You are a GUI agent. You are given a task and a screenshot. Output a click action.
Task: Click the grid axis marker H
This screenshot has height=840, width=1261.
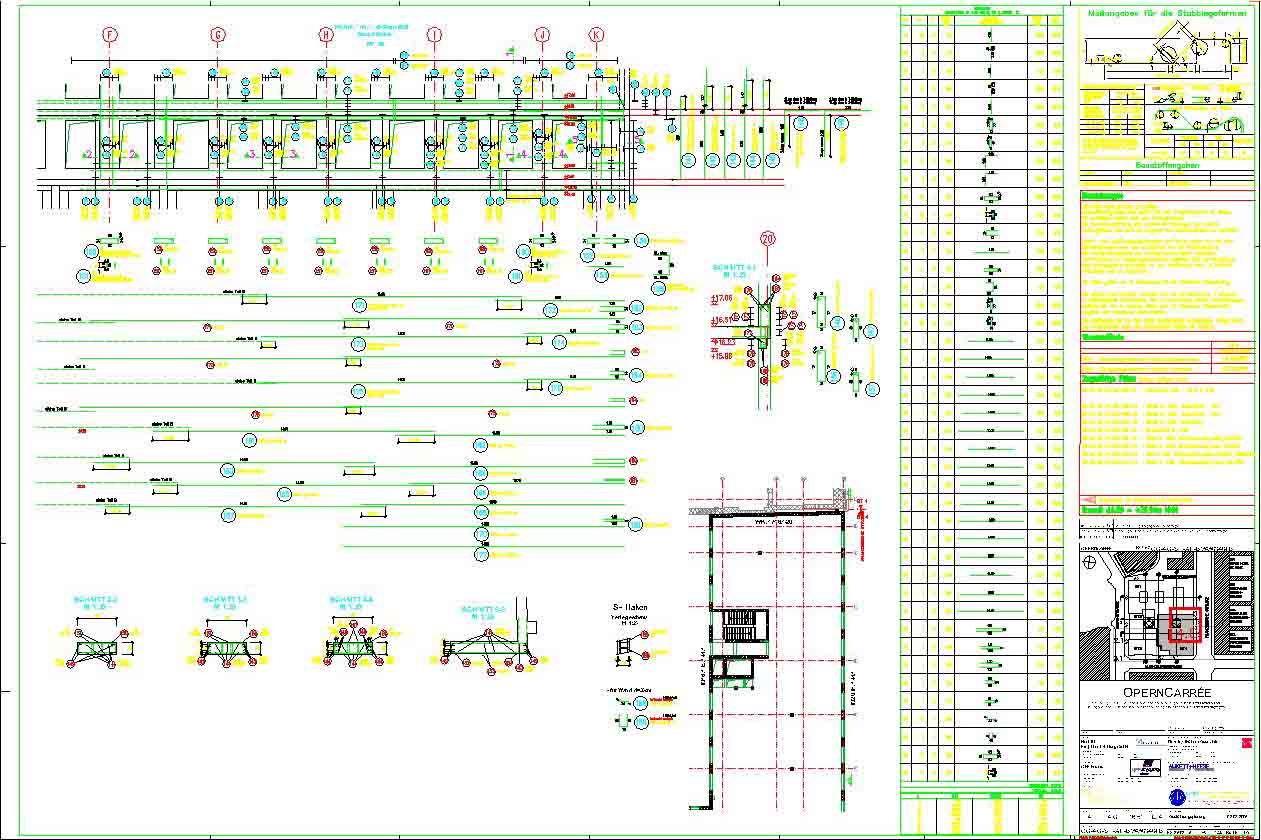[x=326, y=35]
